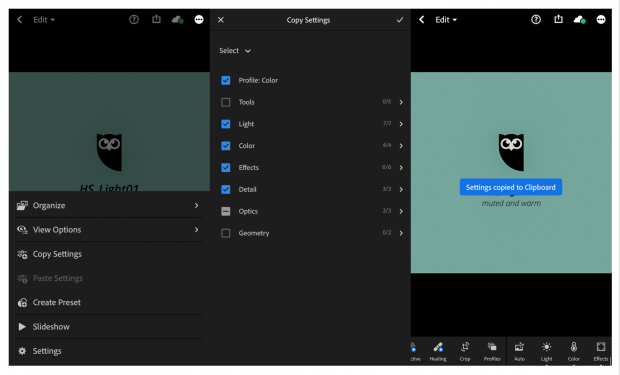
Task: Open View Options menu entry
Action: (109, 230)
